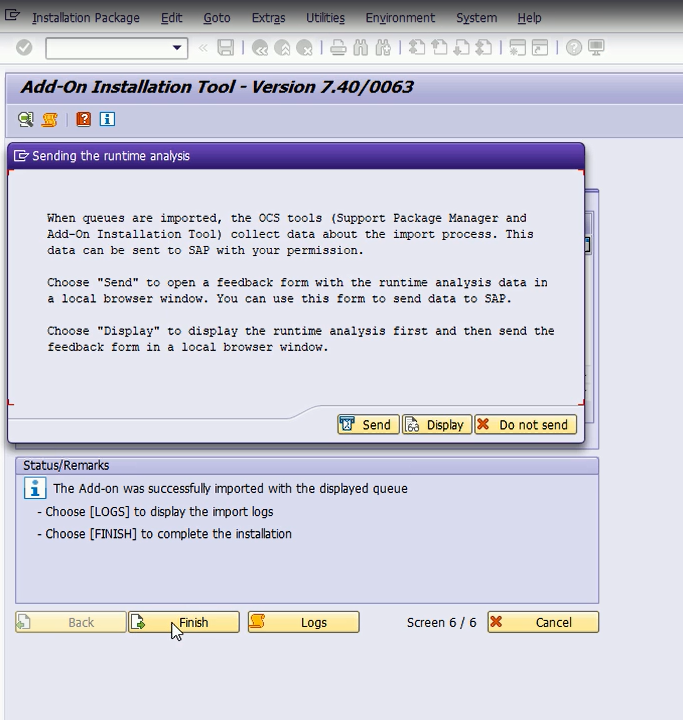Viewport: 683px width, 720px height.
Task: Click Display to view runtime analysis
Action: [436, 425]
